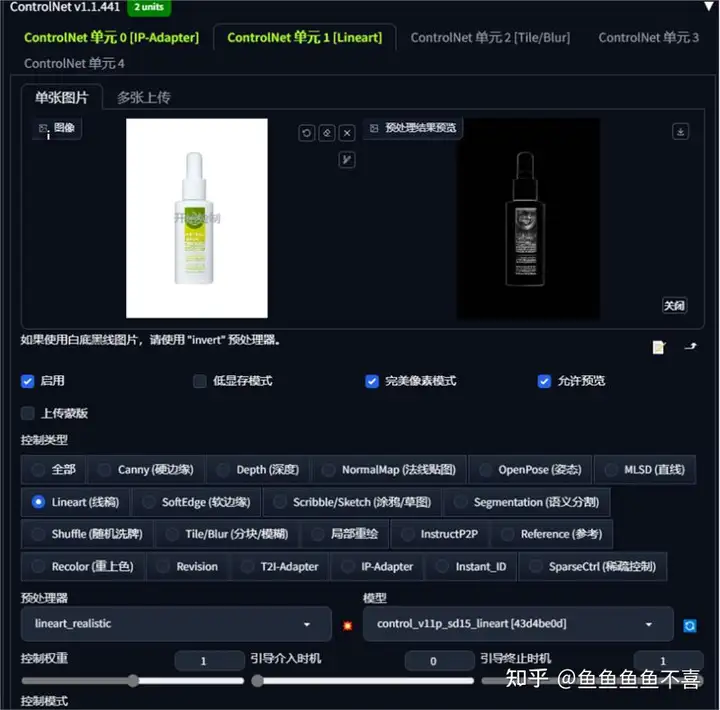This screenshot has width=720, height=710.
Task: Uncheck the 启用 checkbox
Action: (x=28, y=381)
